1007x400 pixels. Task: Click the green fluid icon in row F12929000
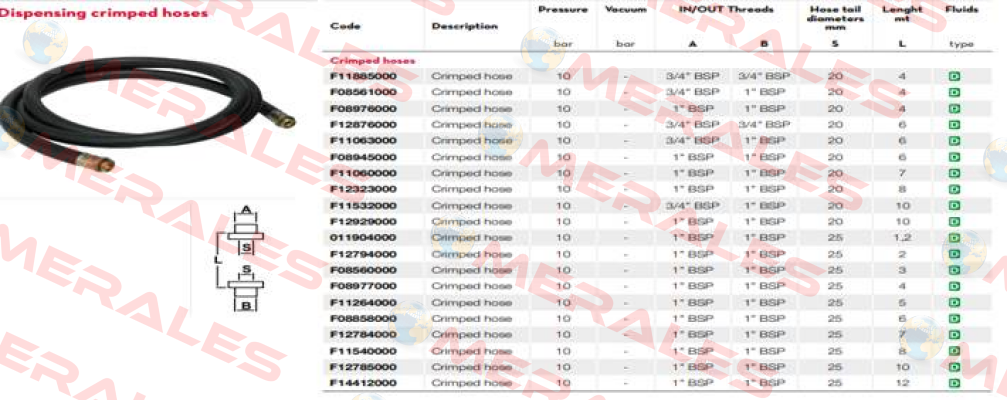(x=954, y=222)
